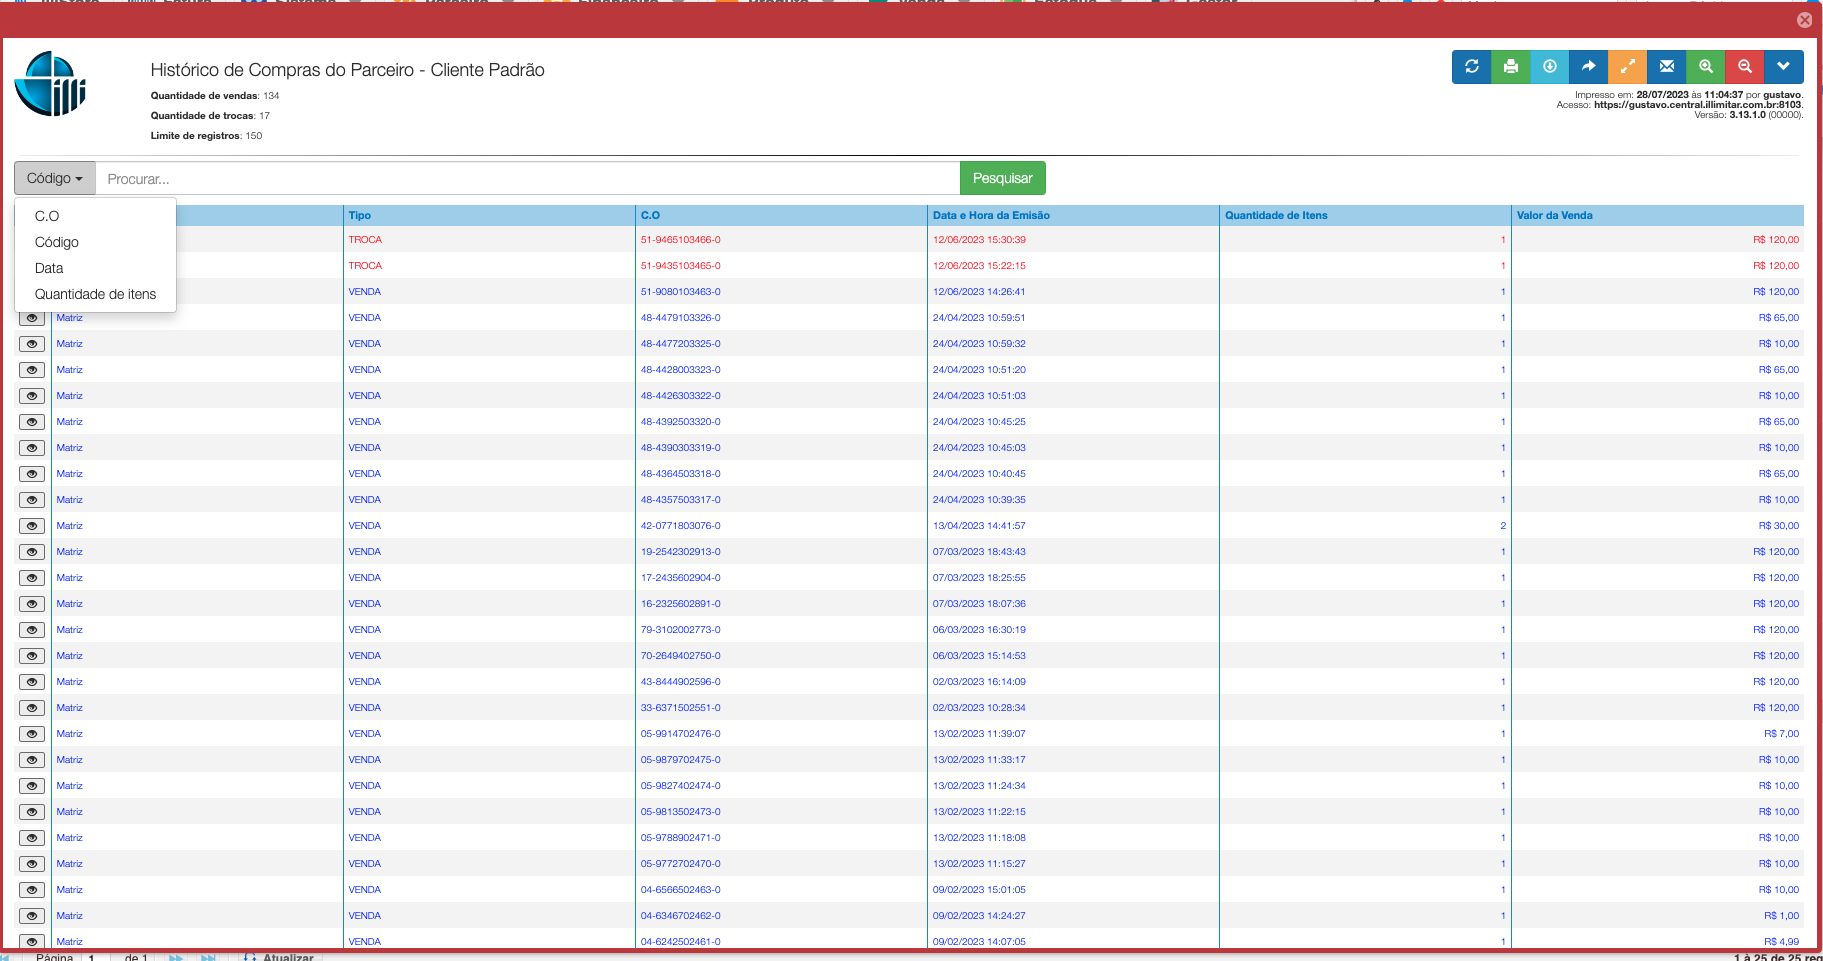Image resolution: width=1823 pixels, height=961 pixels.
Task: Expand report to fullscreen via orange icon
Action: [1627, 67]
